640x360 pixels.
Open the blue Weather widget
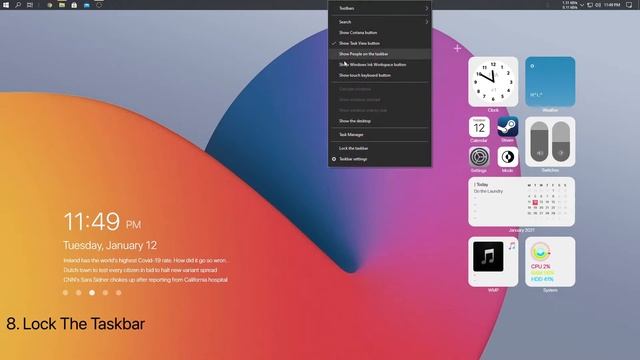(x=550, y=82)
